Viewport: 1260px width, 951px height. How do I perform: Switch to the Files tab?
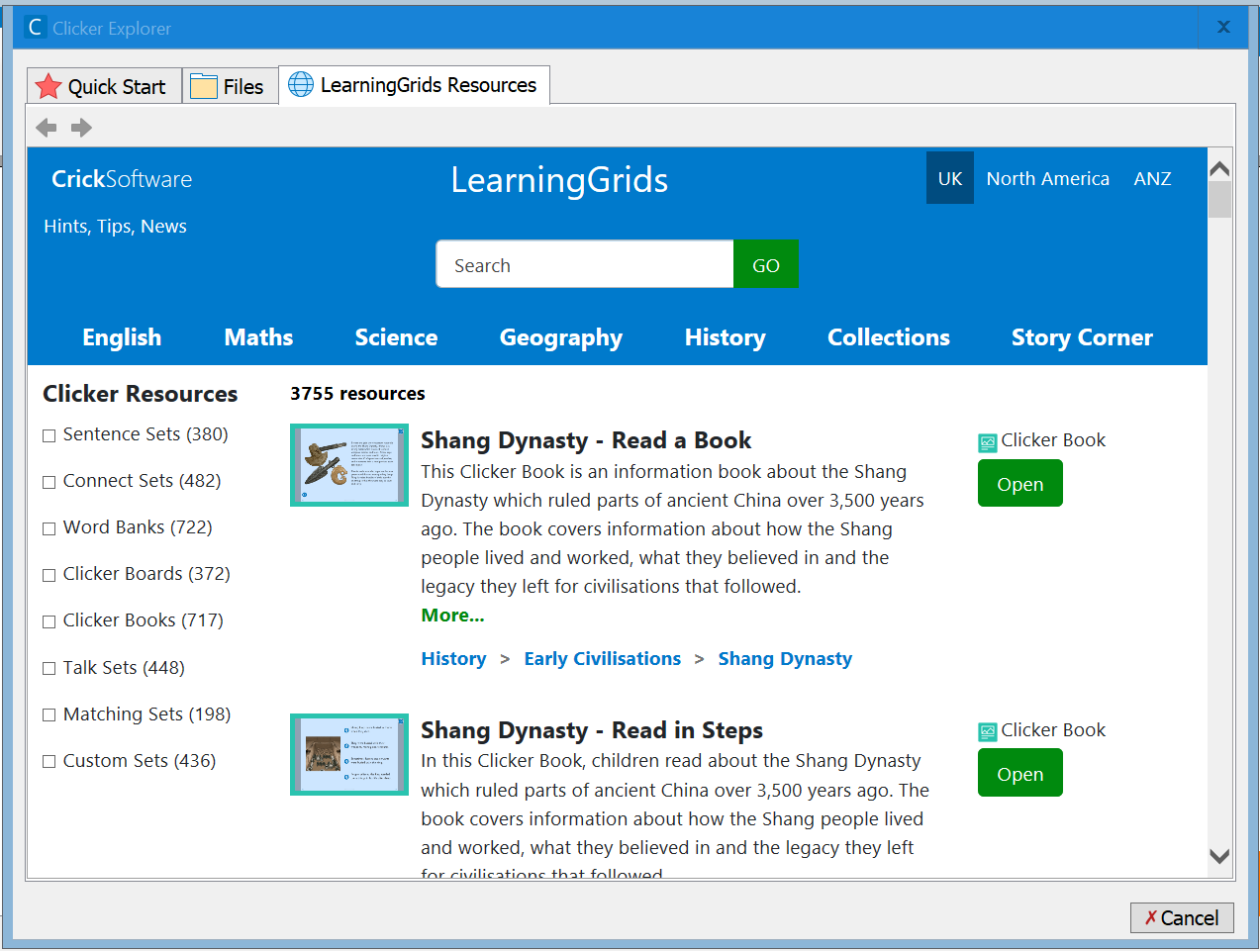[229, 87]
